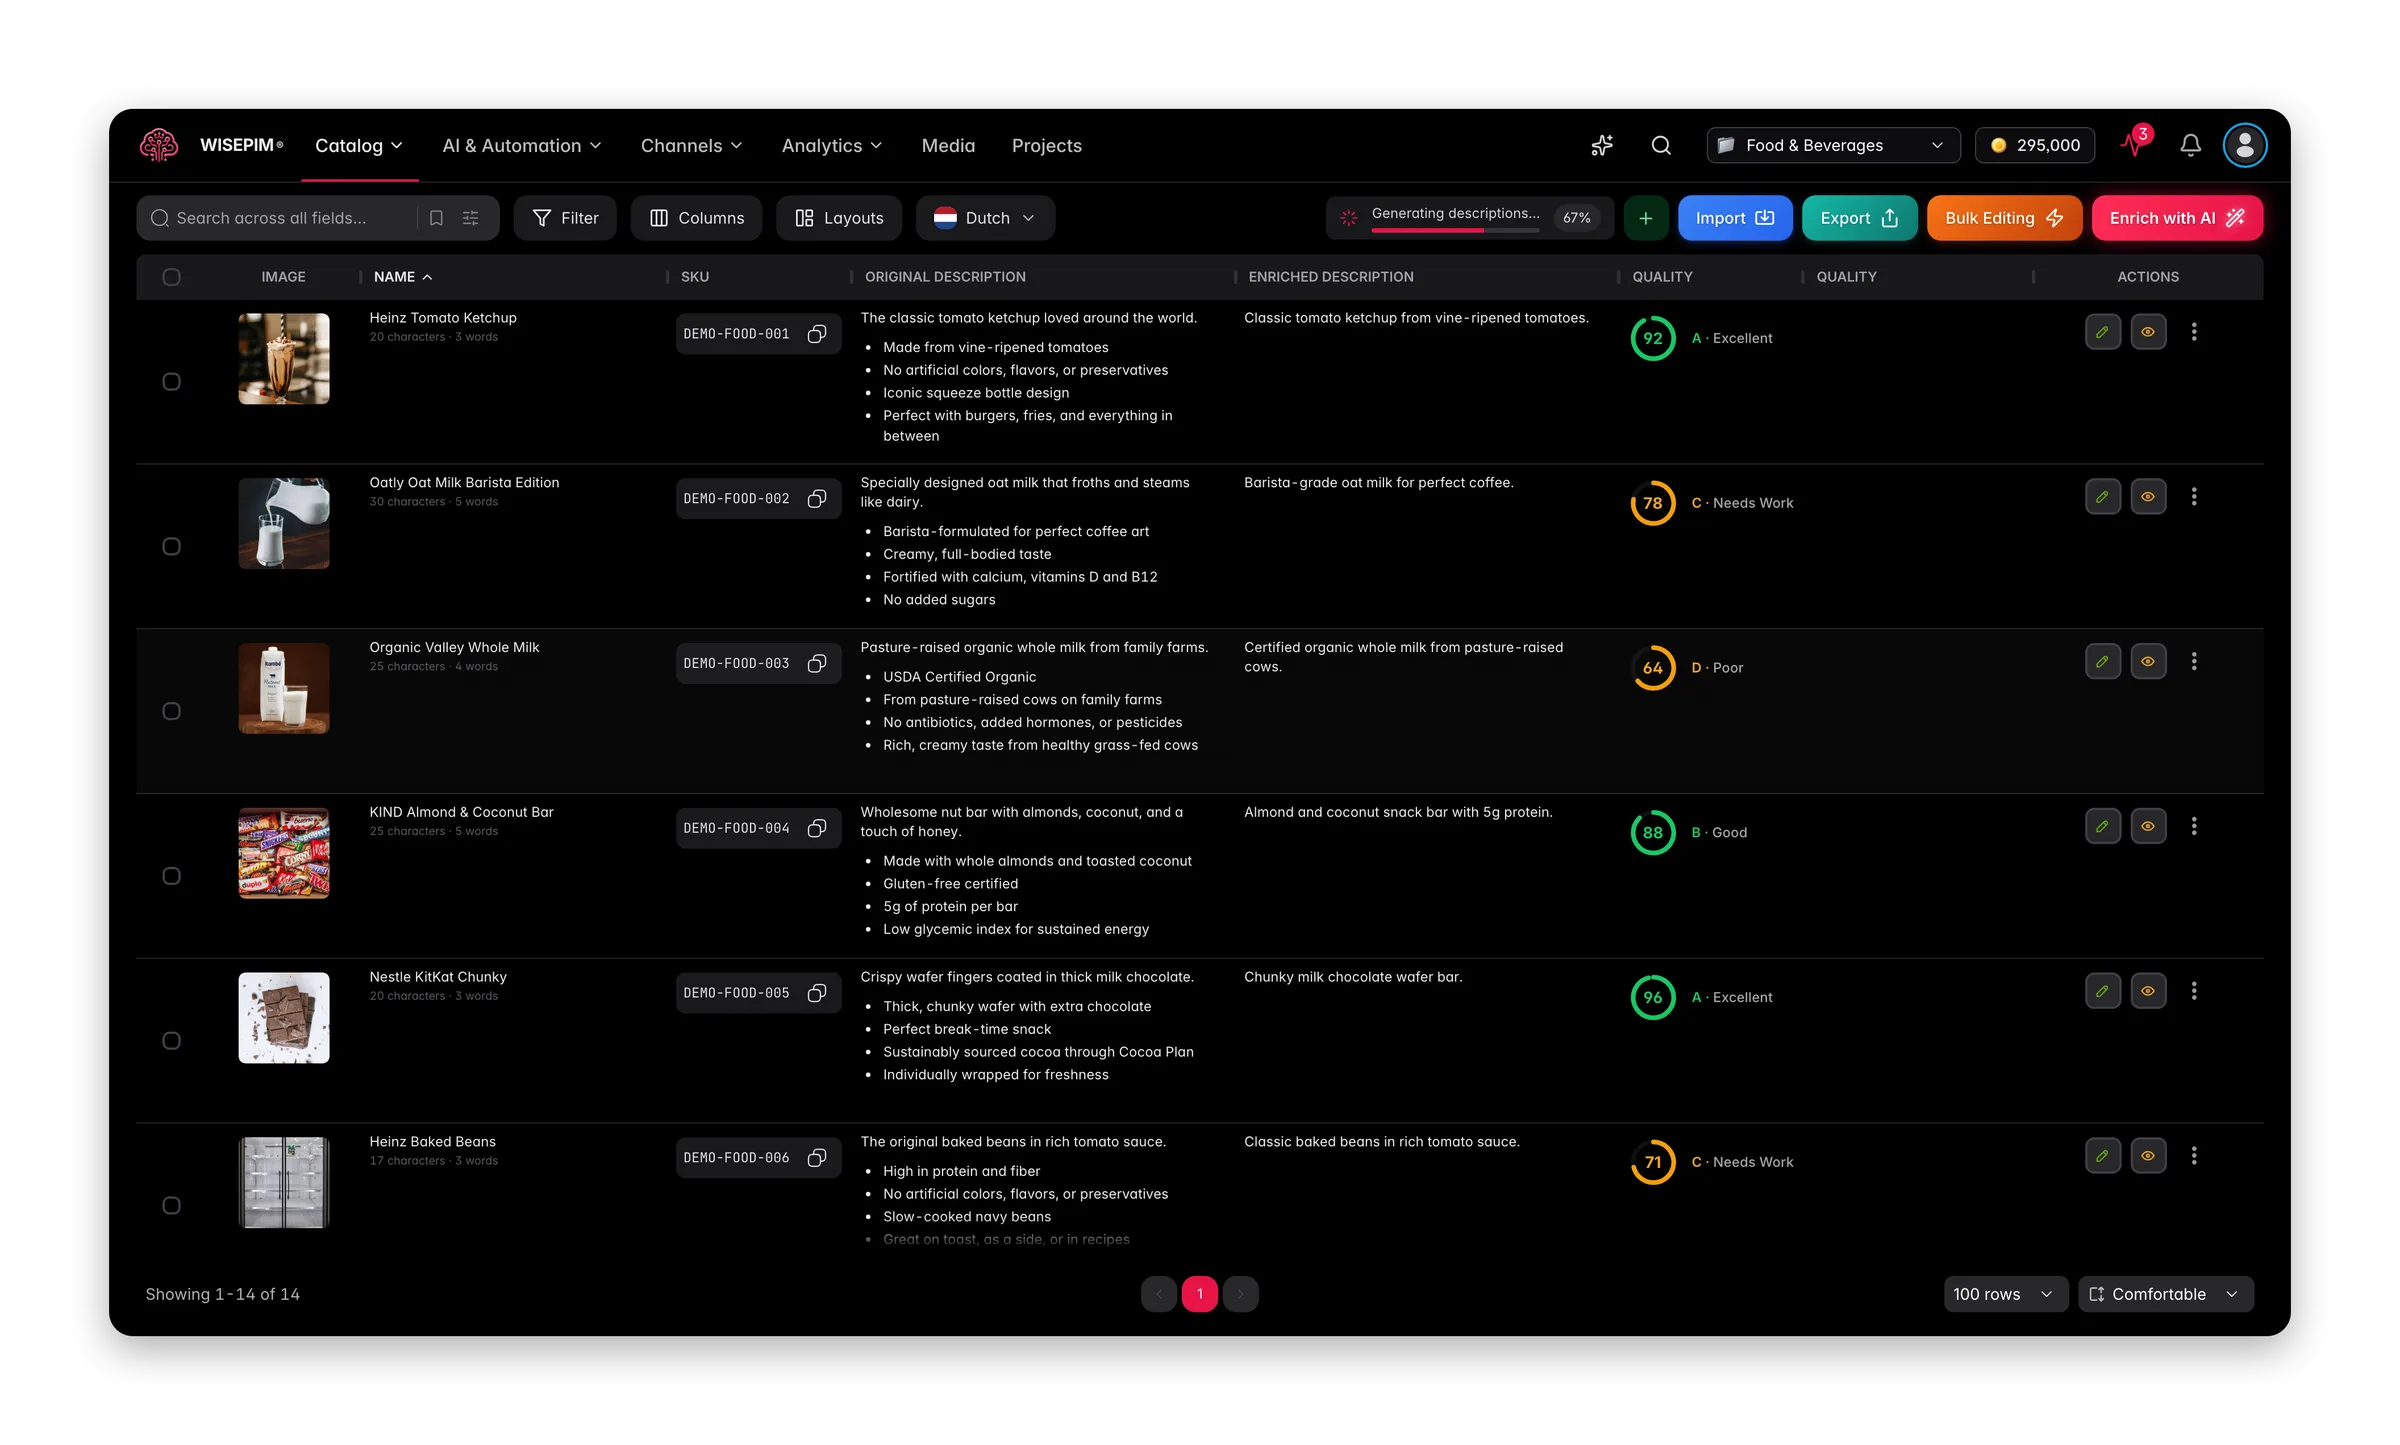Preview KIND Almond & Coconut Bar eye icon
2400x1445 pixels.
click(2148, 827)
